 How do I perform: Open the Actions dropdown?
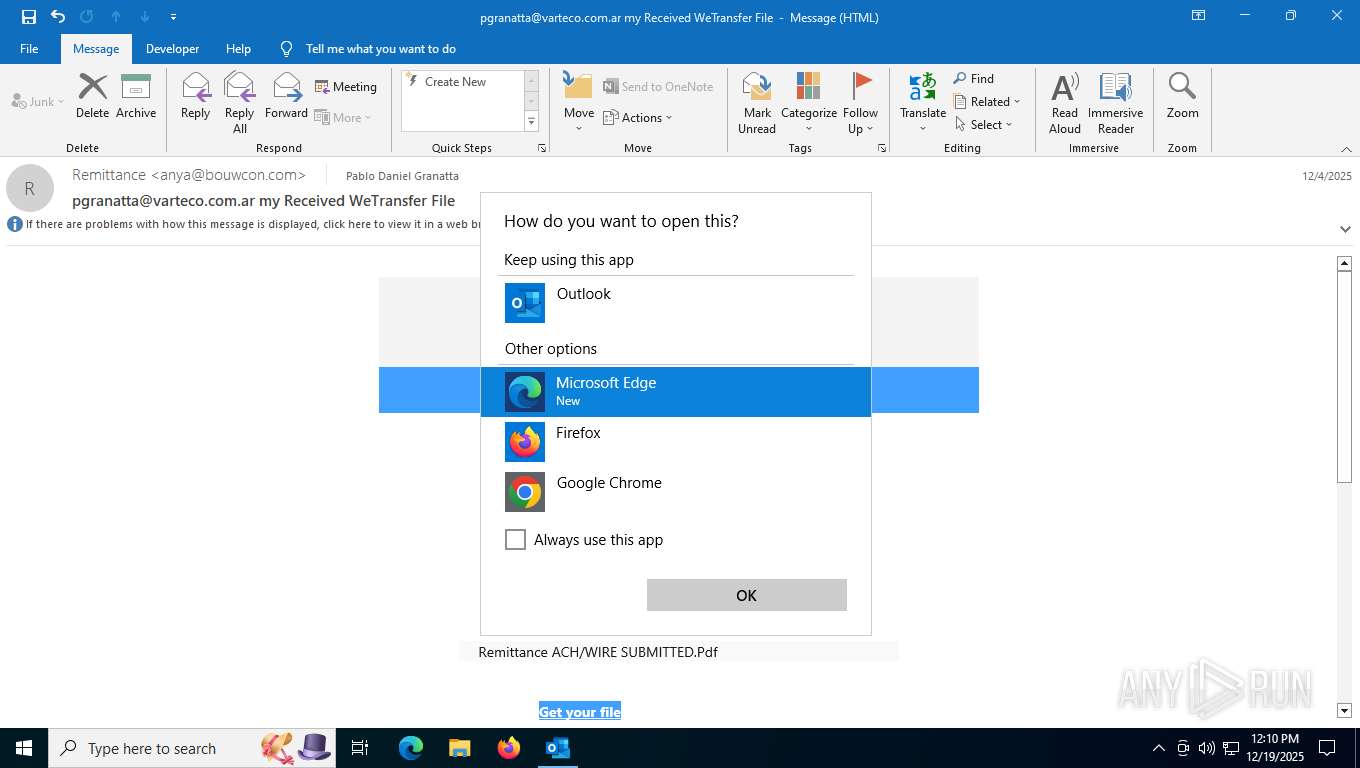[x=638, y=117]
